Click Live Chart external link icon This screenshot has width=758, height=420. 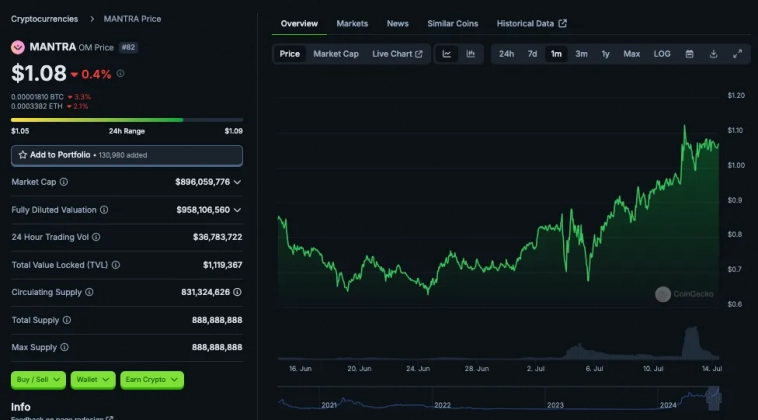419,54
